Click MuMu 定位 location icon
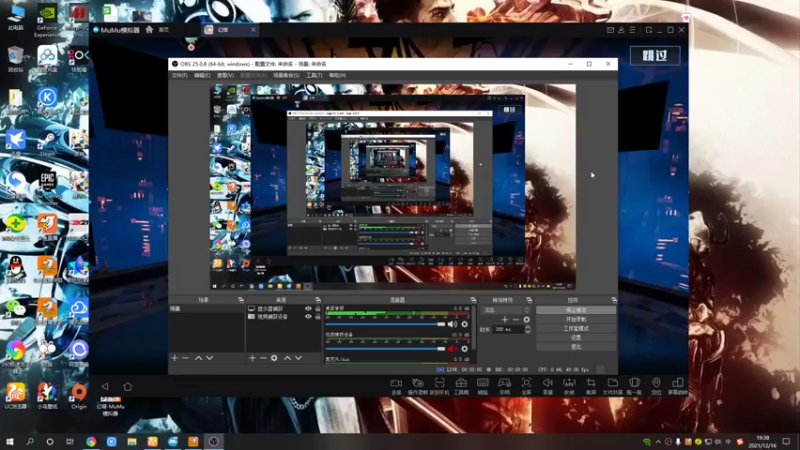Screen dimensions: 800x450 656,386
